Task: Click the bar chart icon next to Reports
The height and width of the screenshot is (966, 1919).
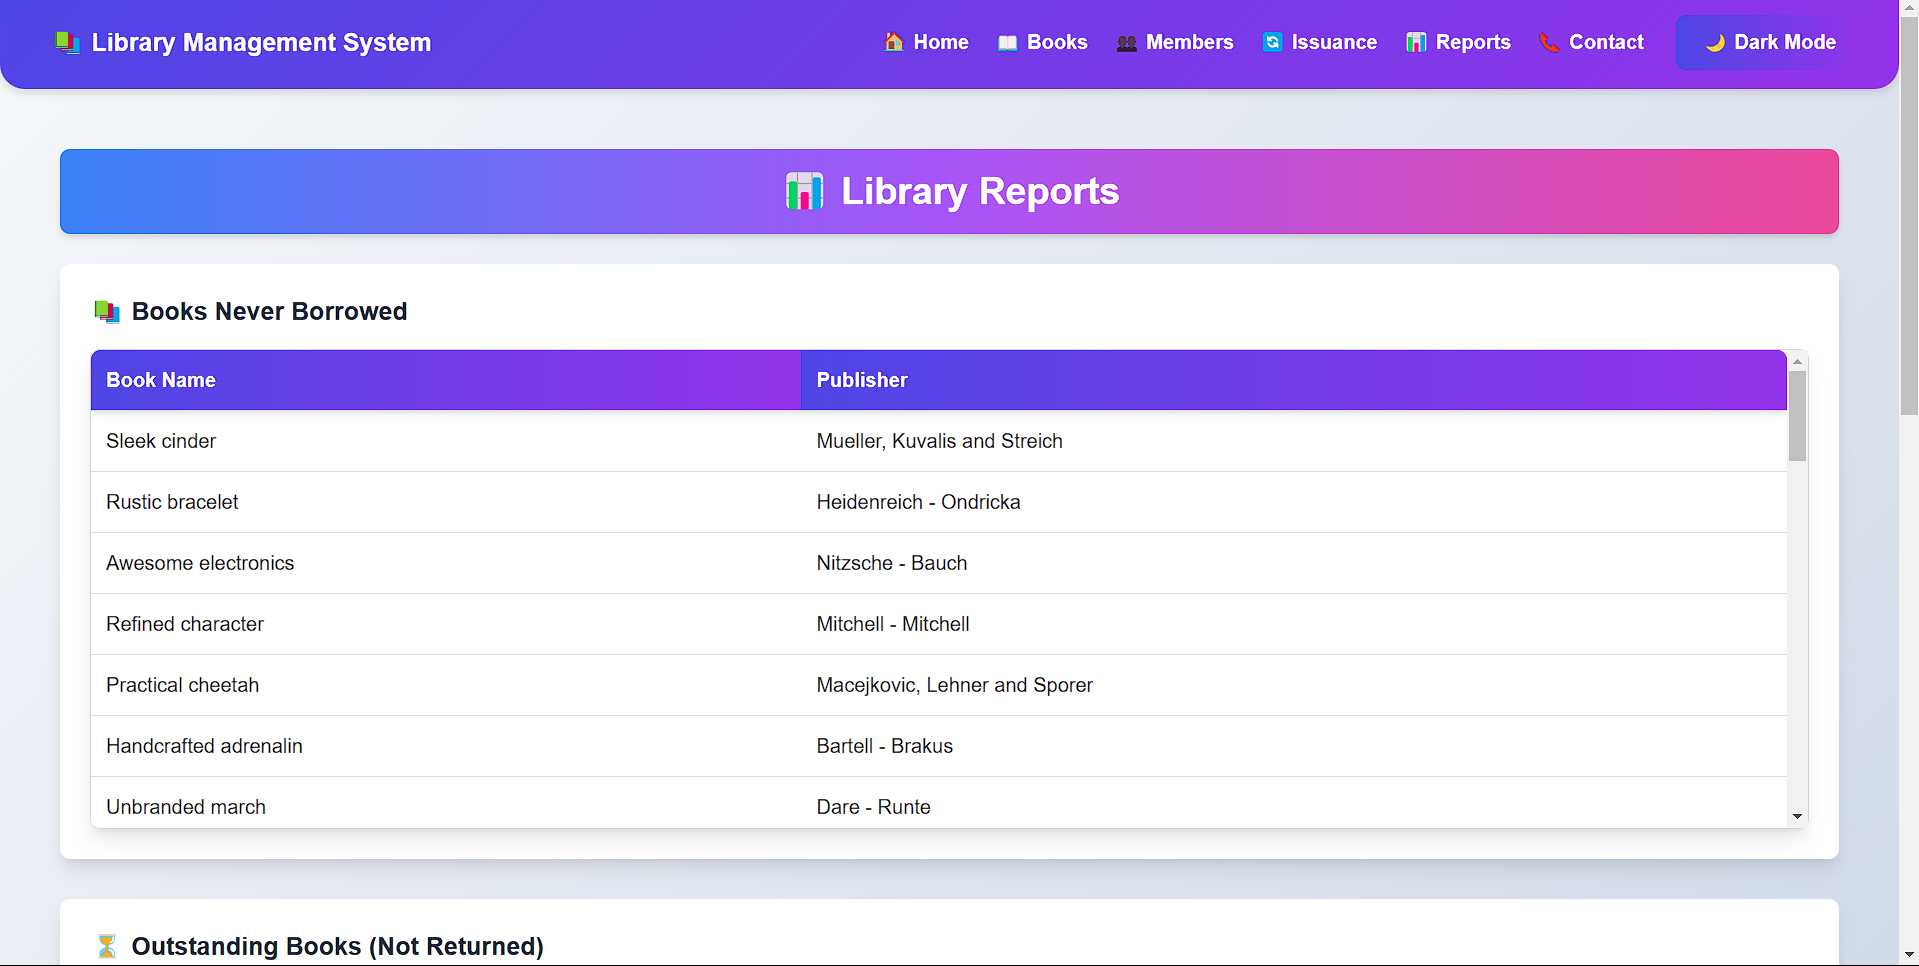Action: (x=1416, y=42)
